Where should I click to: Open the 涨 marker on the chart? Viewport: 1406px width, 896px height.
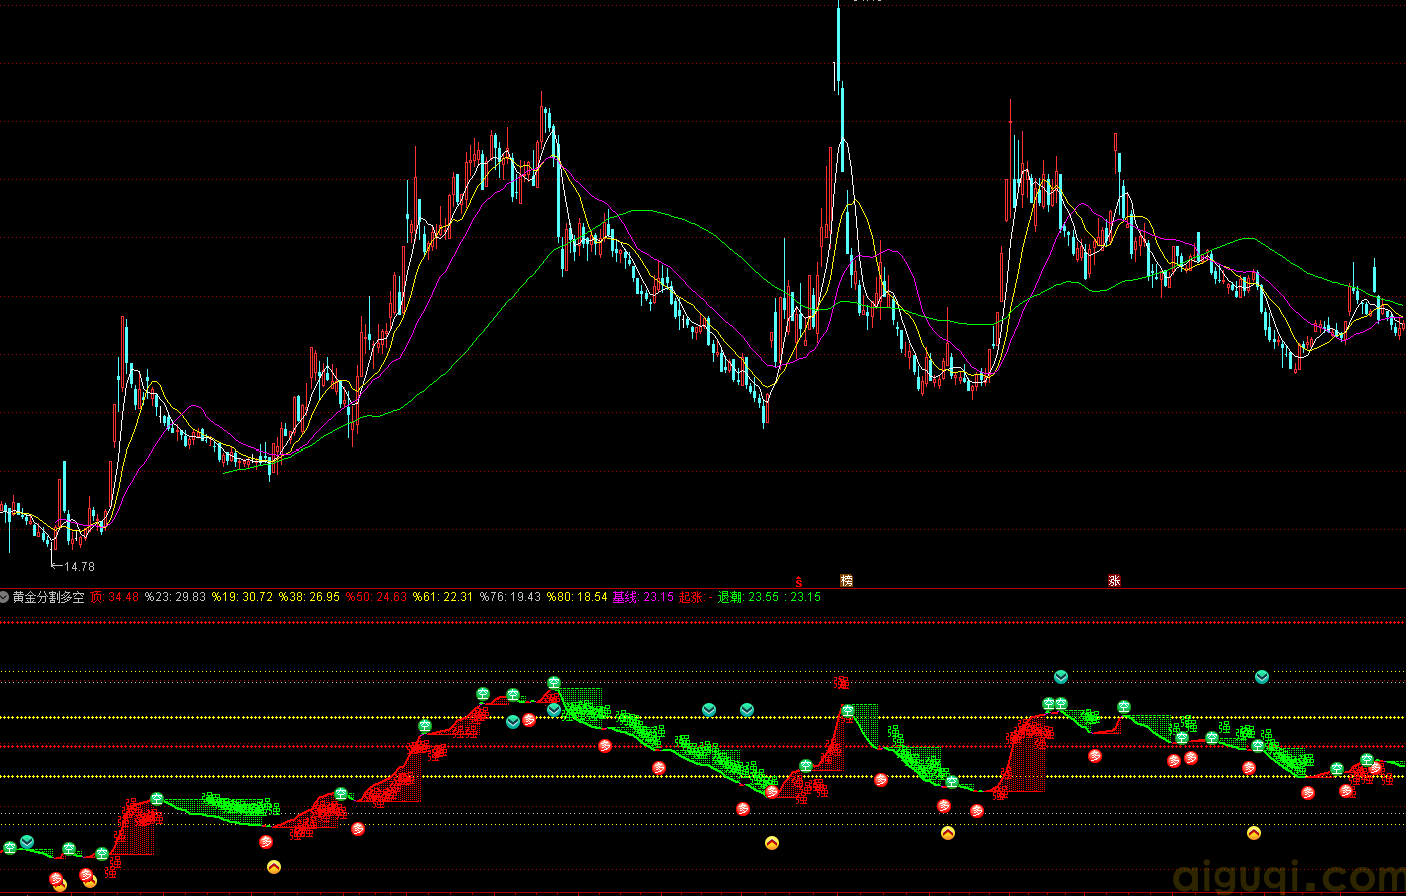pos(1114,580)
